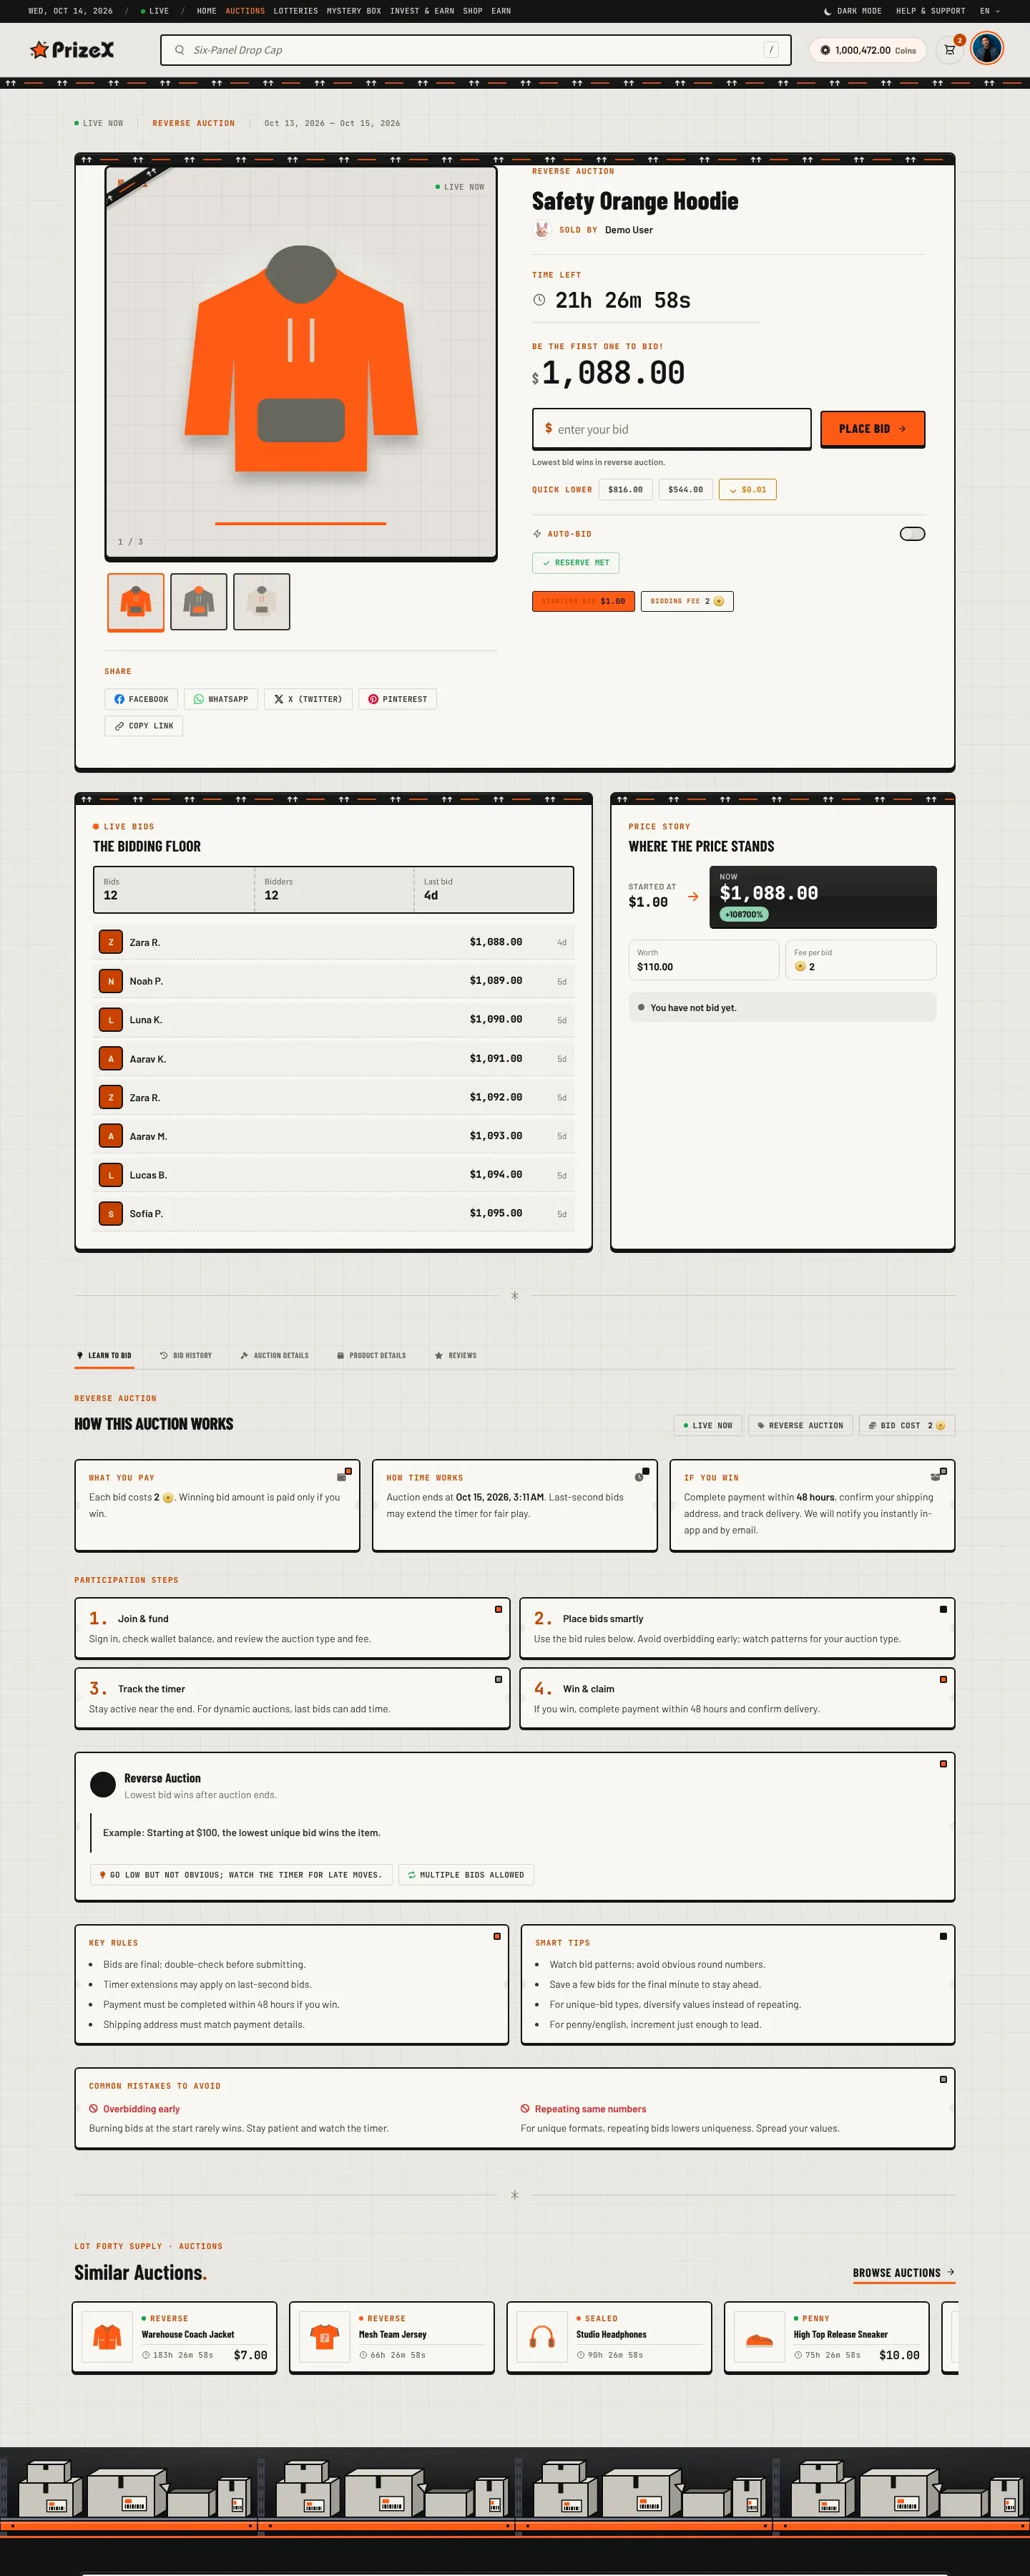
Task: Select the $544.00 quick lower bid
Action: pyautogui.click(x=685, y=490)
